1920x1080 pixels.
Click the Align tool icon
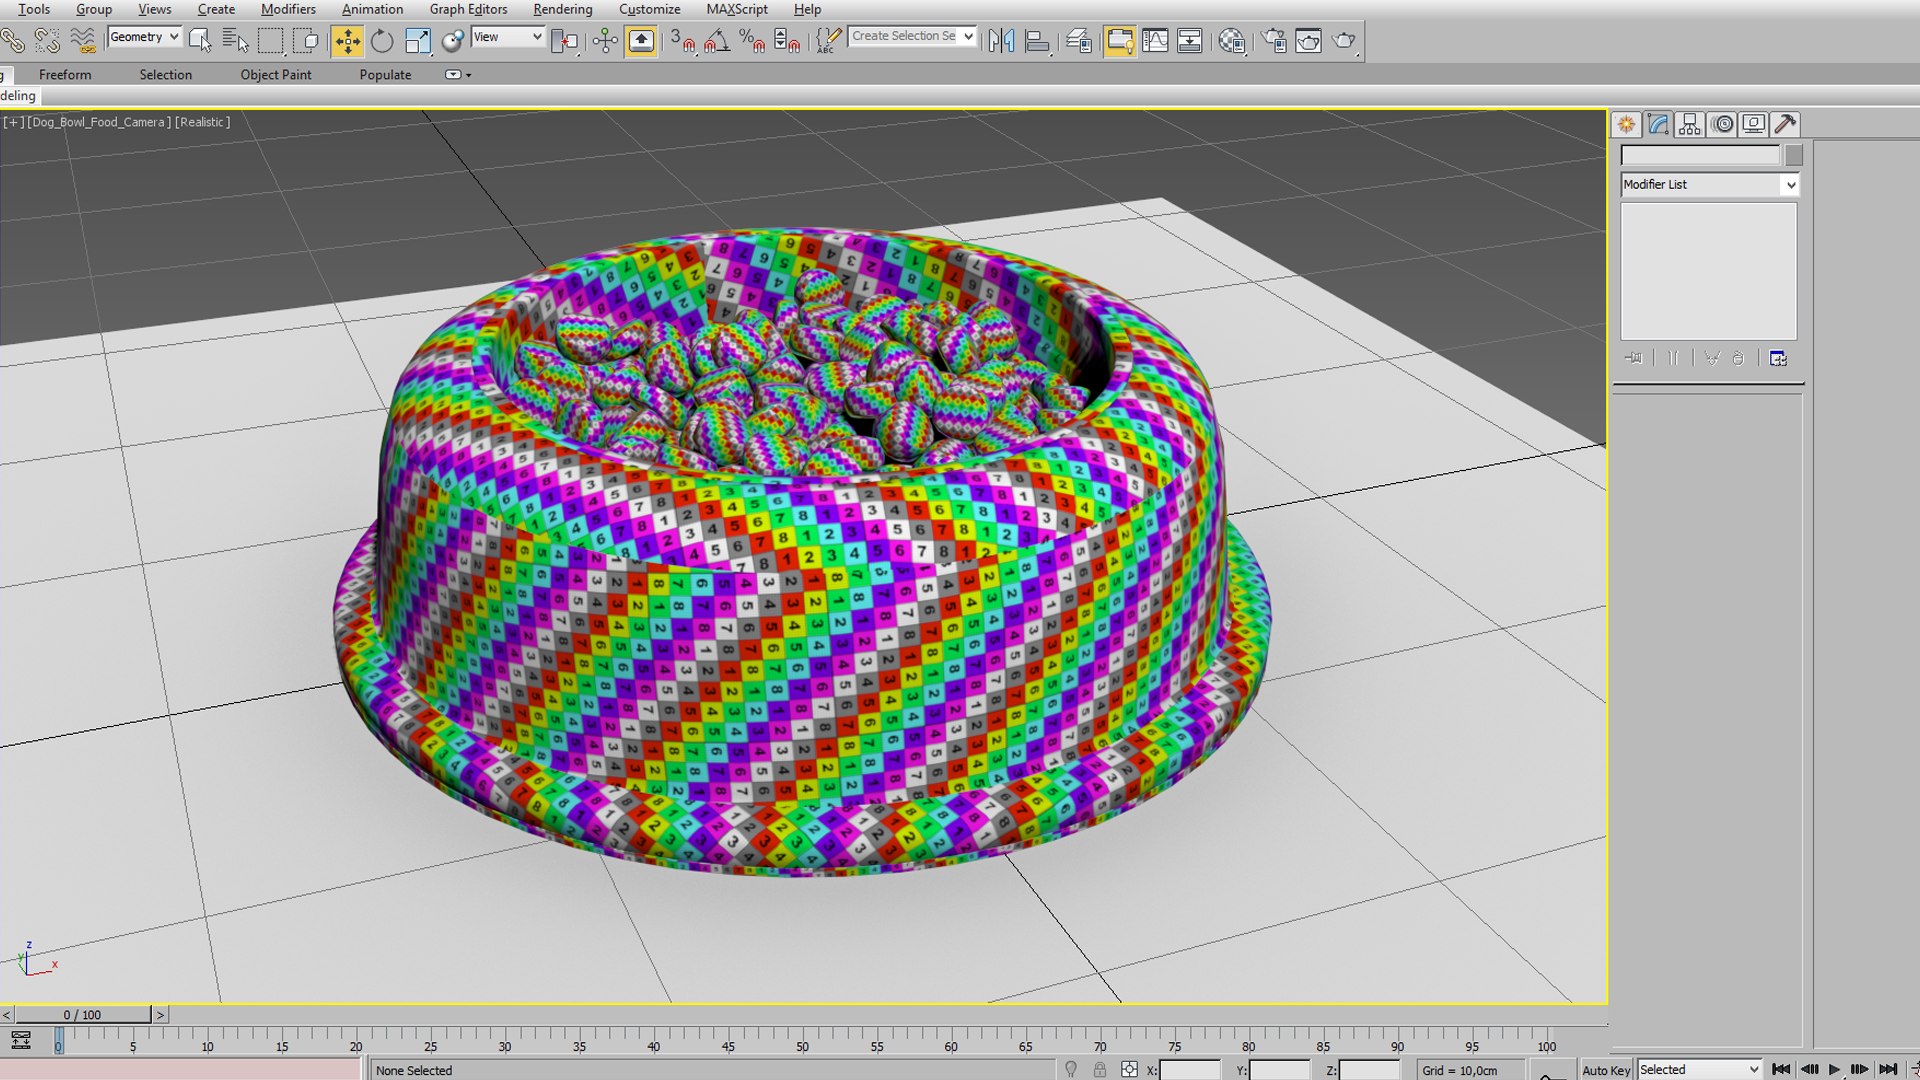[1038, 41]
